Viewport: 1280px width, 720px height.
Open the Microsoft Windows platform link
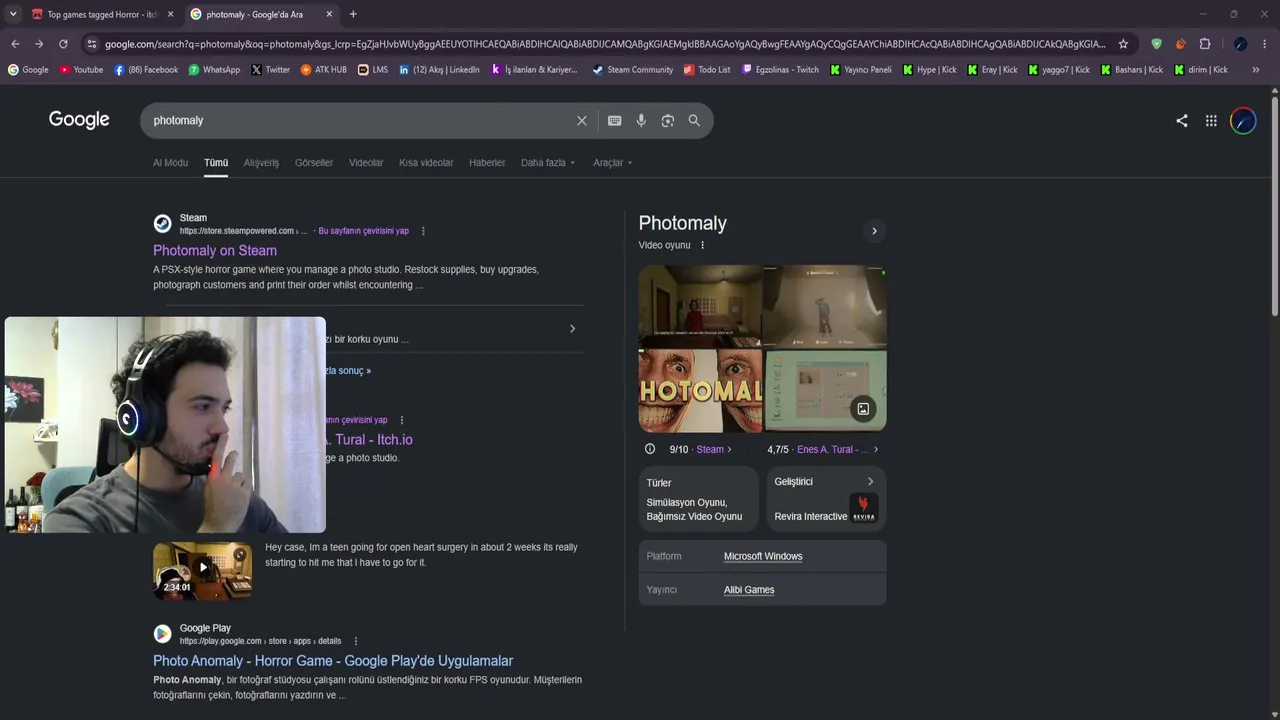point(763,556)
